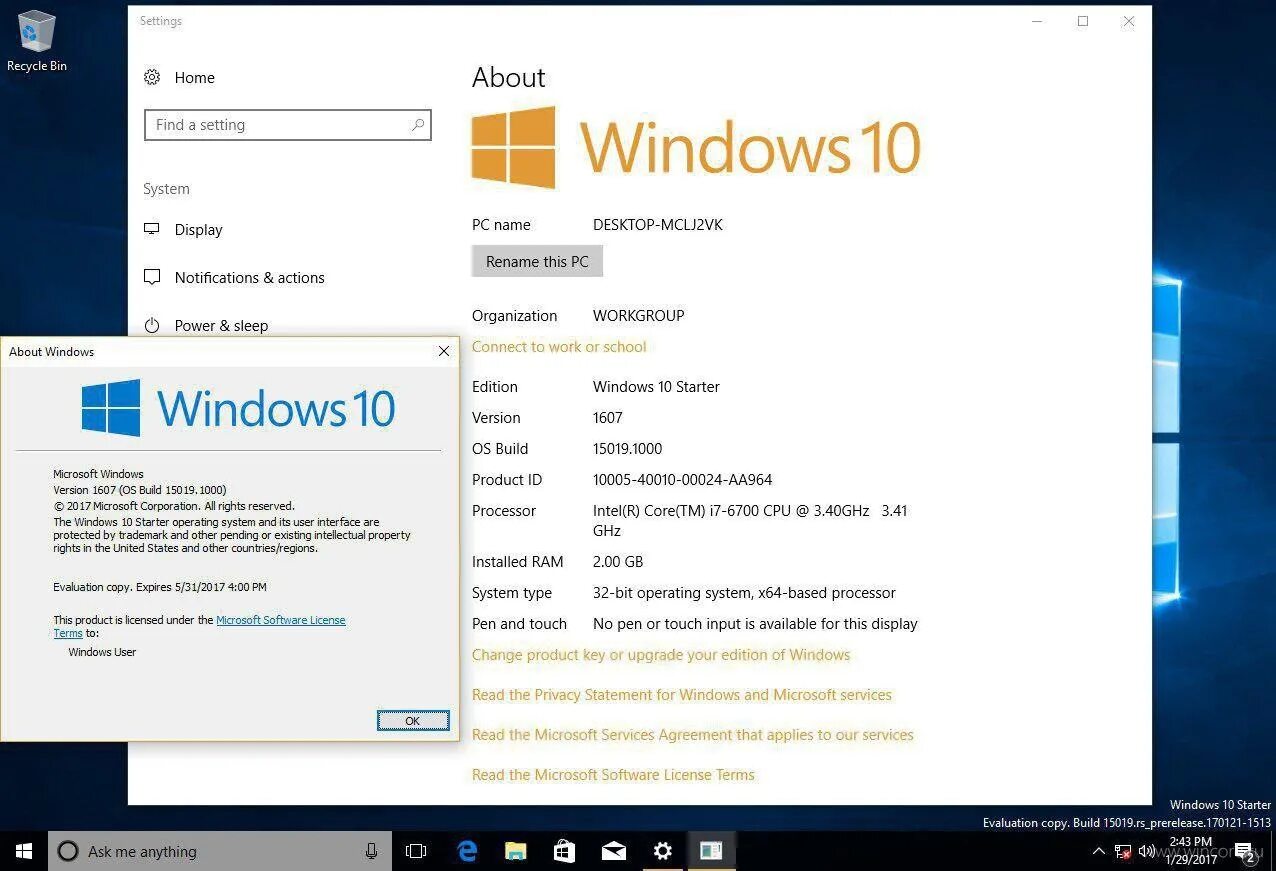The image size is (1276, 871).
Task: Click the Intel Core i7-6700 processor text
Action: pos(750,520)
